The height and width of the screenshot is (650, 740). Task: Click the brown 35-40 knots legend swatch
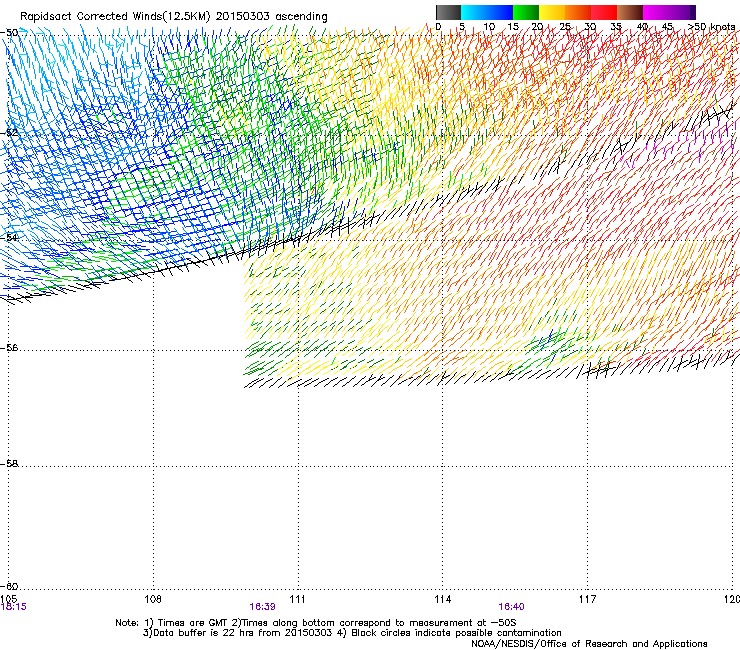click(x=630, y=12)
